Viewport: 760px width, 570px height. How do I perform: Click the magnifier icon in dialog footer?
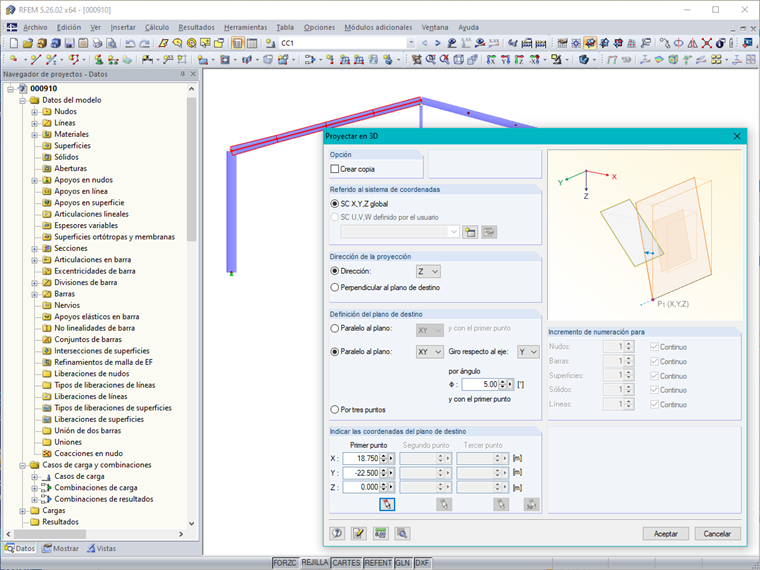402,534
